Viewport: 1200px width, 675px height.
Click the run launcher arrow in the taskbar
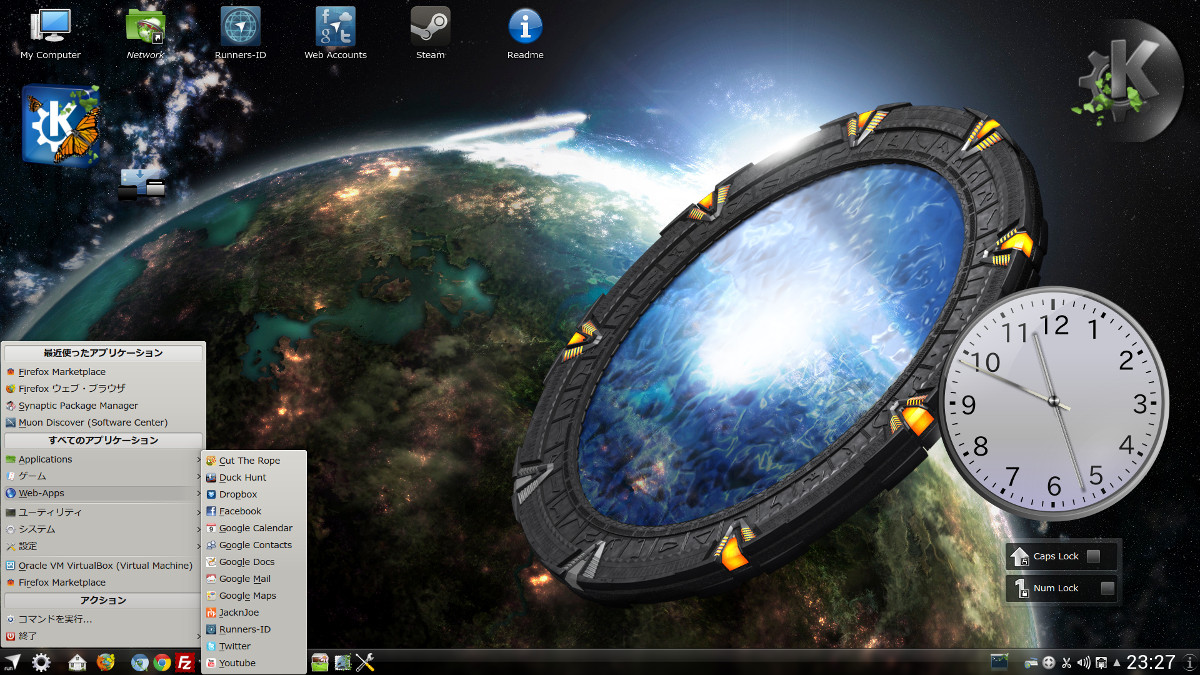(x=12, y=662)
